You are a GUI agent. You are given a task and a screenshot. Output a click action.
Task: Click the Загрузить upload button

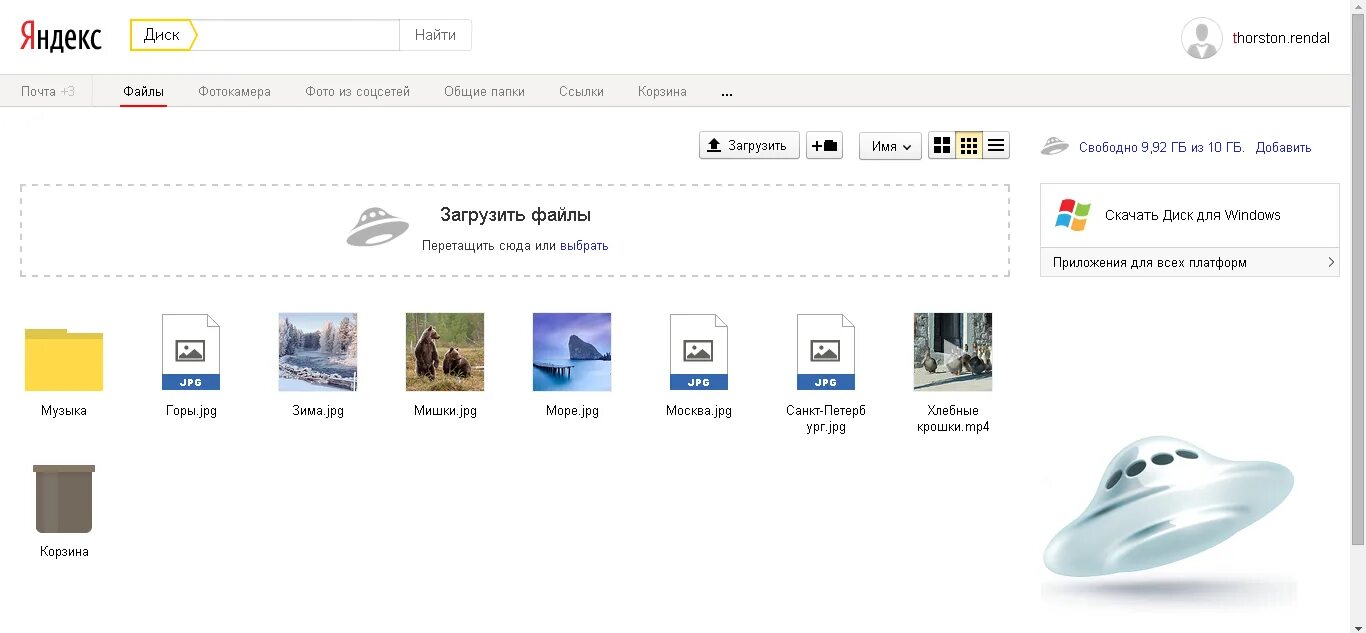[x=749, y=146]
